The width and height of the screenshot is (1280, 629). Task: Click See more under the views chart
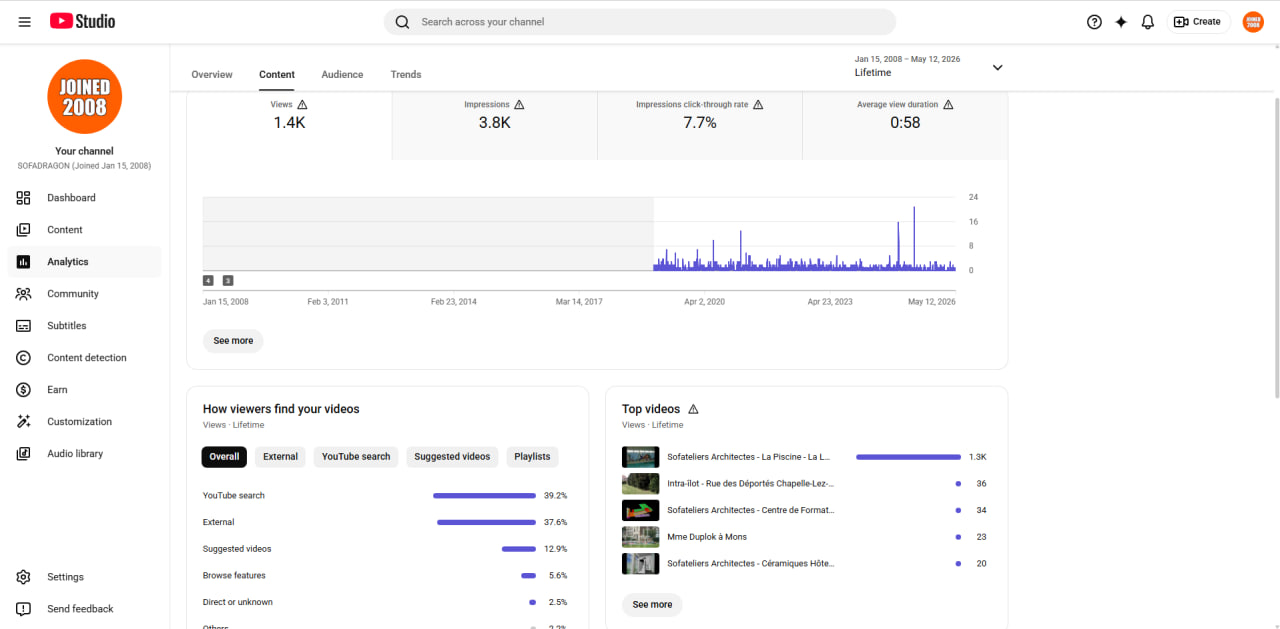tap(233, 341)
